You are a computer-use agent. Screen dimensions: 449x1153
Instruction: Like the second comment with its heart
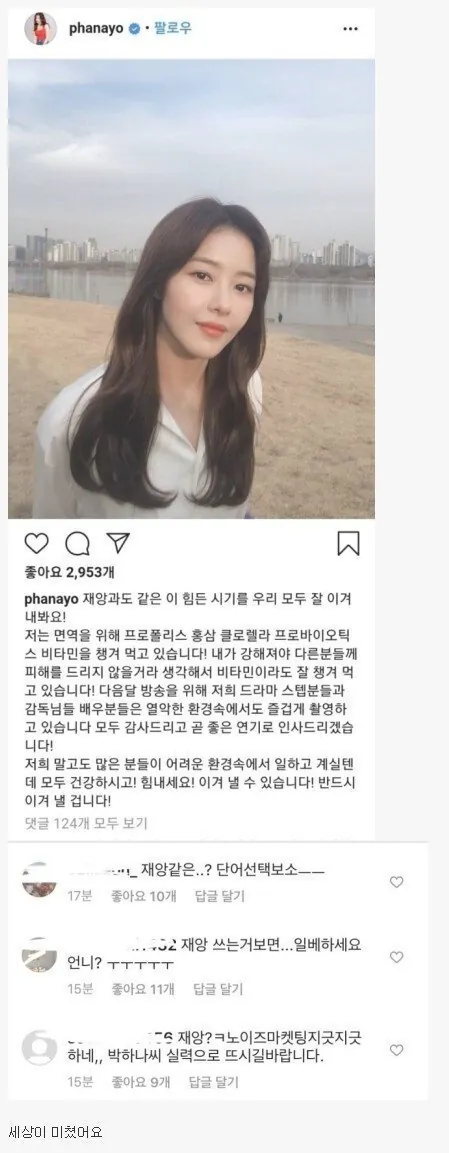coord(396,957)
